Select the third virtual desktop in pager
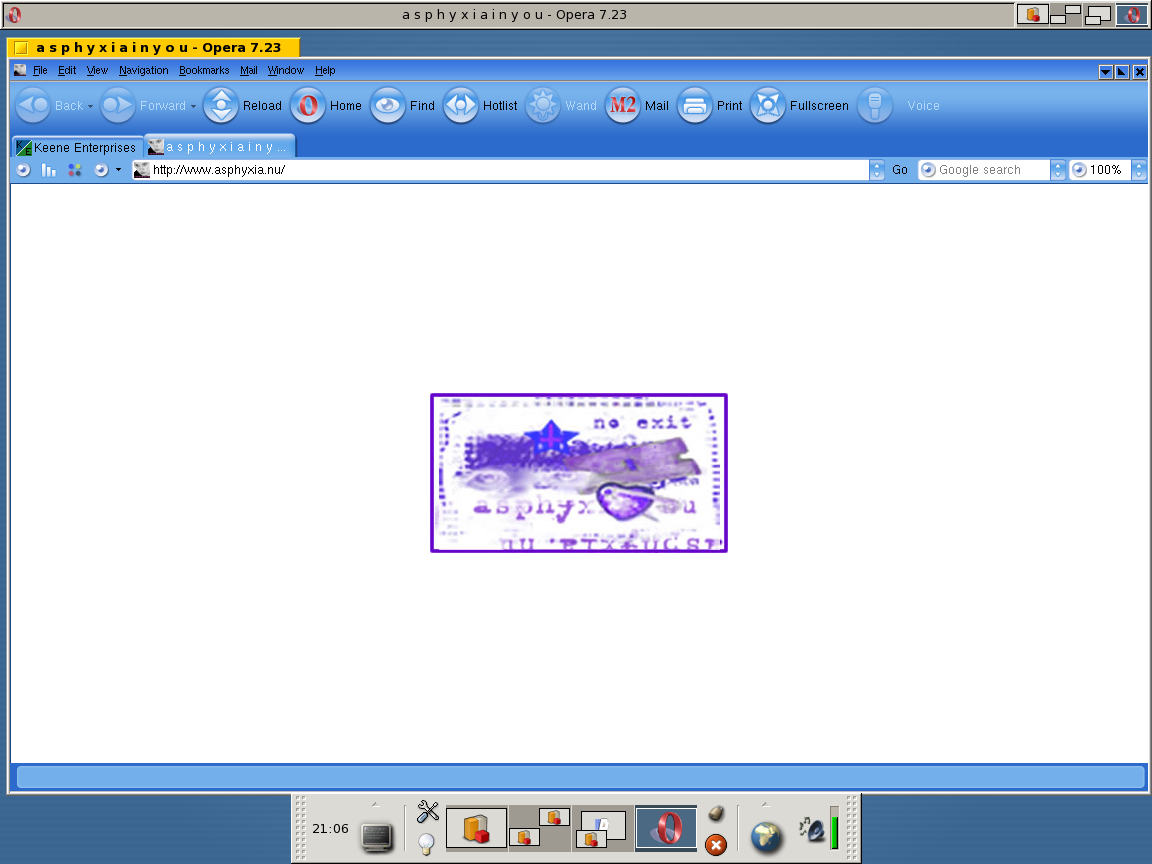The image size is (1152, 864). pos(602,828)
